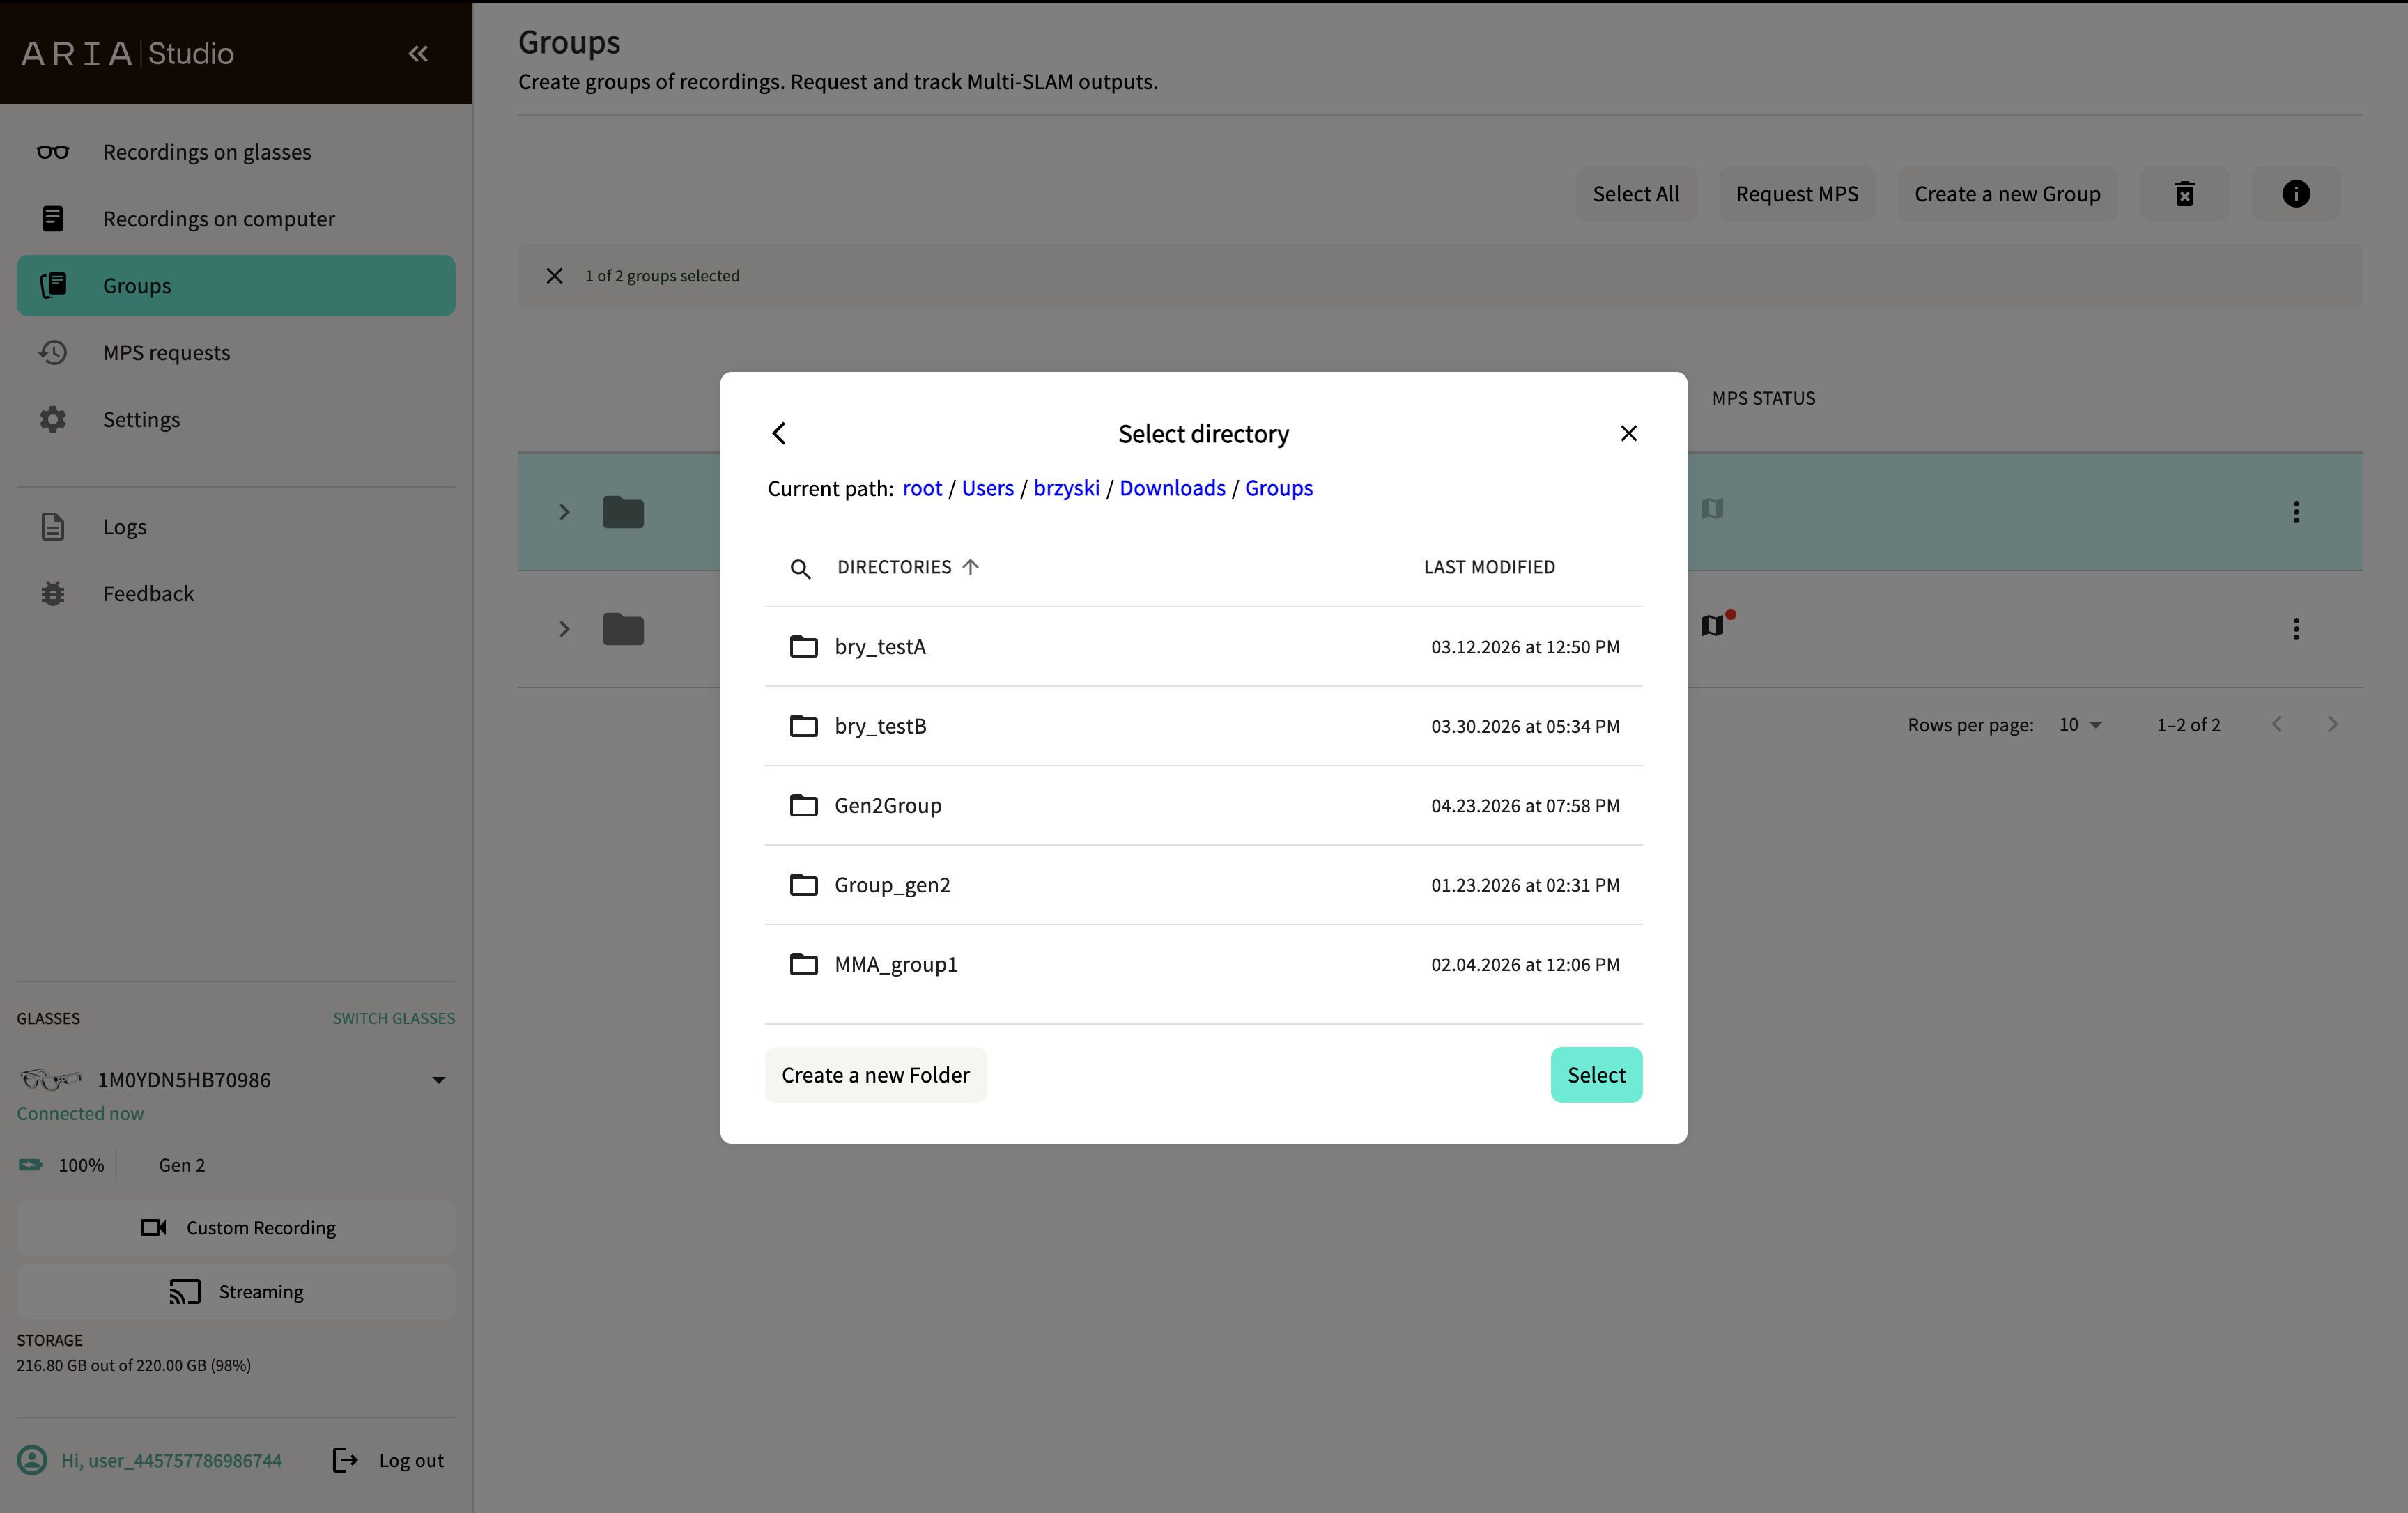2408x1513 pixels.
Task: Navigate to Downloads in the current path
Action: pos(1172,488)
